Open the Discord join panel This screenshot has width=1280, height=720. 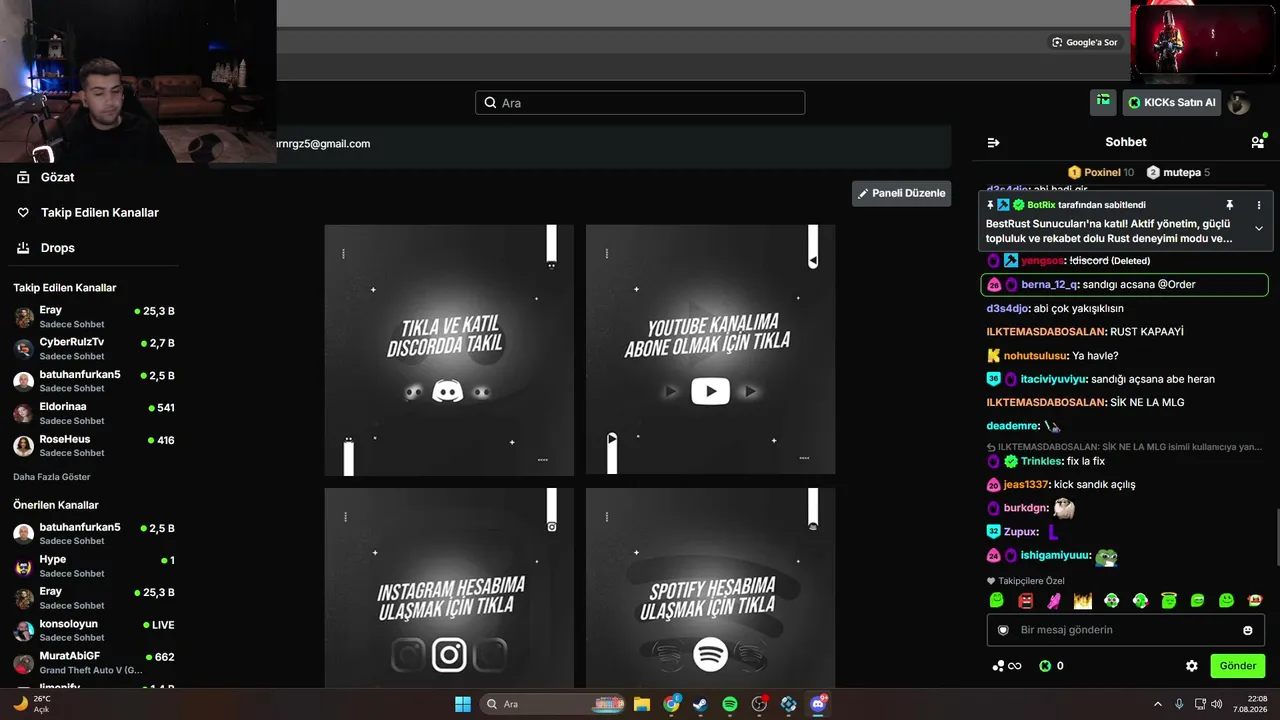[449, 350]
